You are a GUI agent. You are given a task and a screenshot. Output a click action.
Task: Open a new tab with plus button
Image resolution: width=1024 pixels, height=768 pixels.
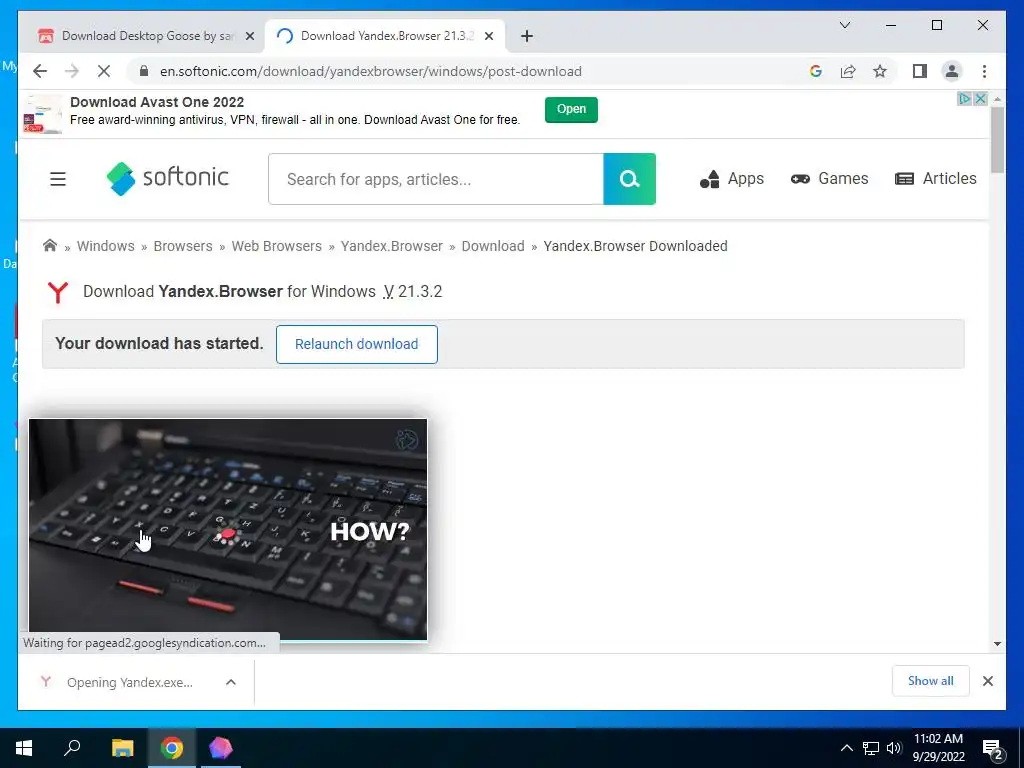(x=527, y=36)
